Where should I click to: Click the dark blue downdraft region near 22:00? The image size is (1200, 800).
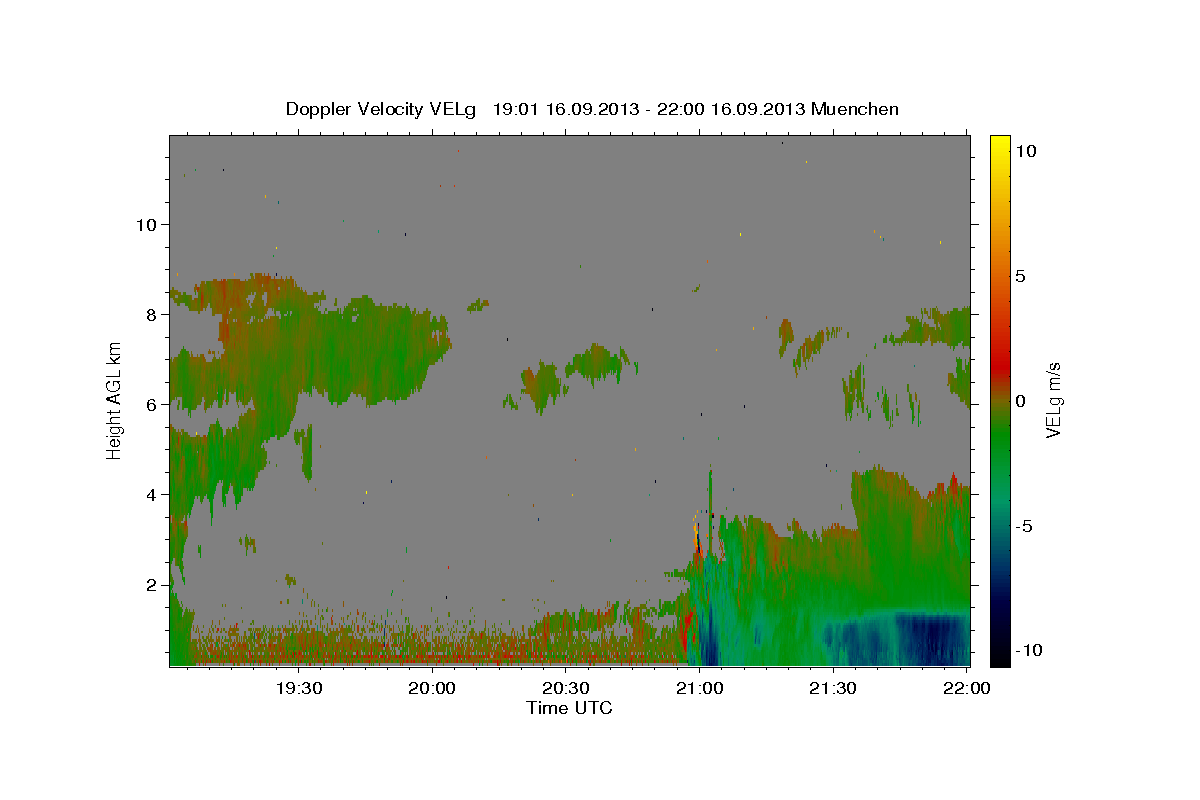[930, 640]
